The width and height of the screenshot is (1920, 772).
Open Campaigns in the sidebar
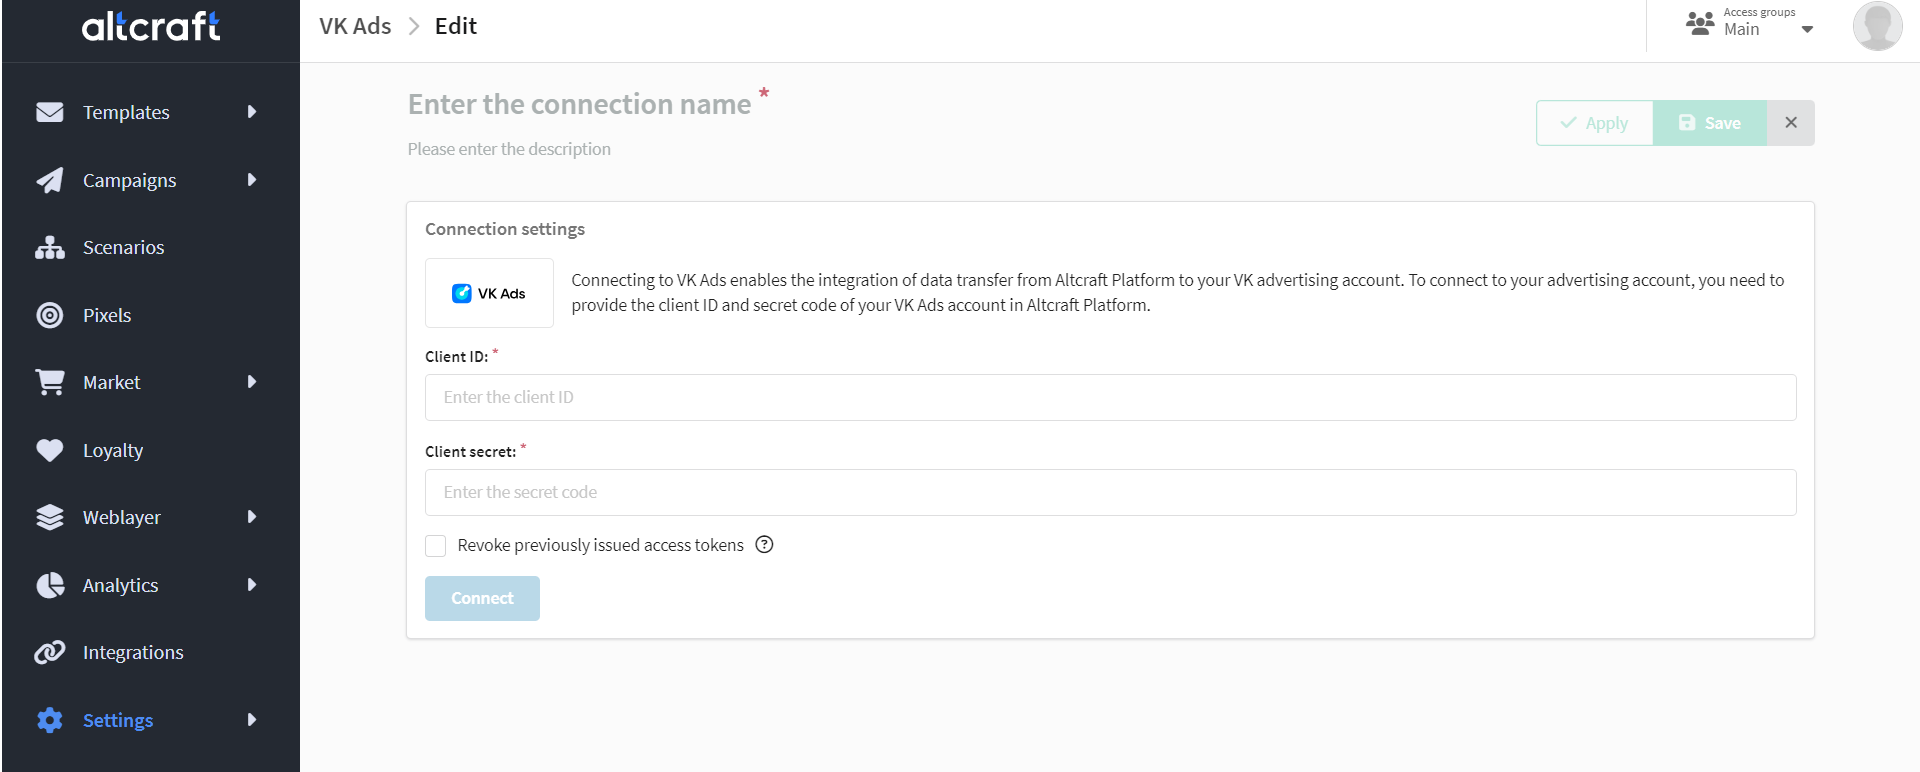point(130,180)
